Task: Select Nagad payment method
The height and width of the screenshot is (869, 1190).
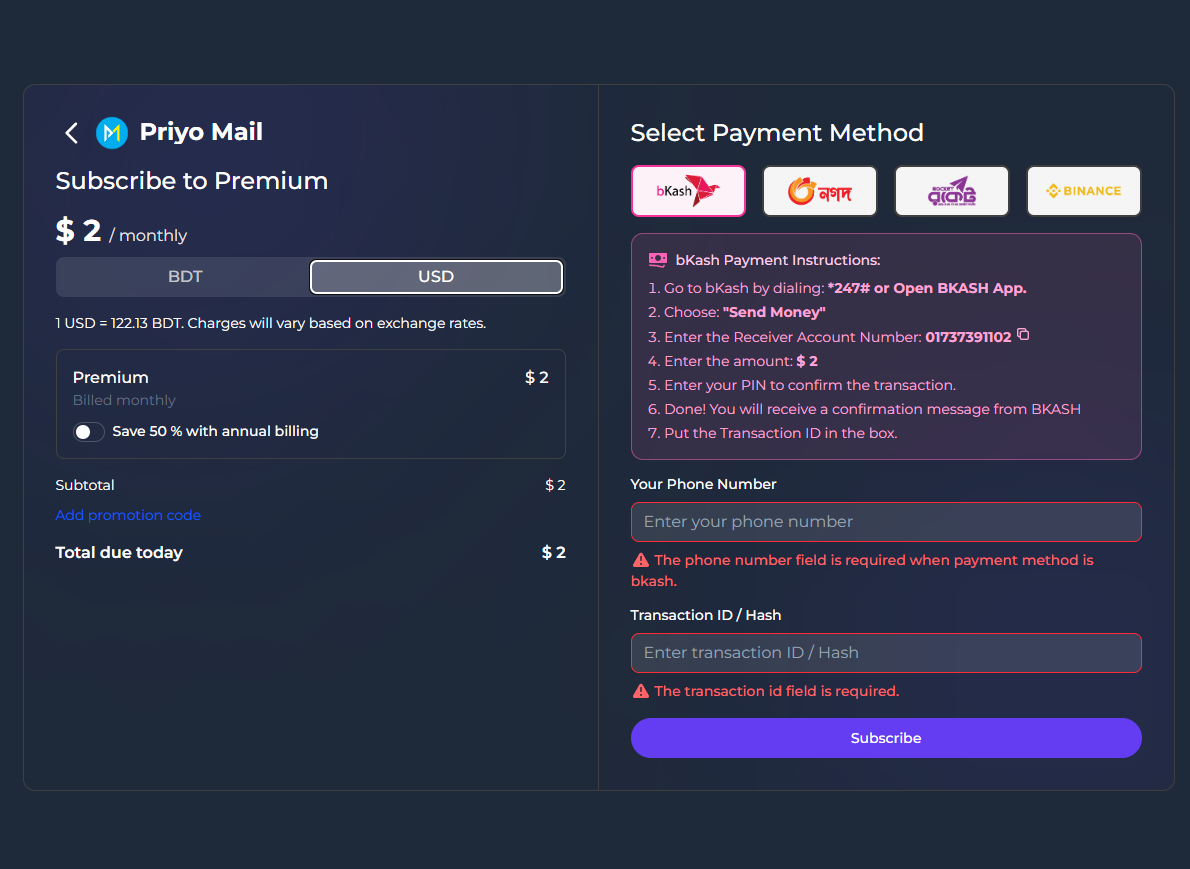Action: pyautogui.click(x=820, y=191)
